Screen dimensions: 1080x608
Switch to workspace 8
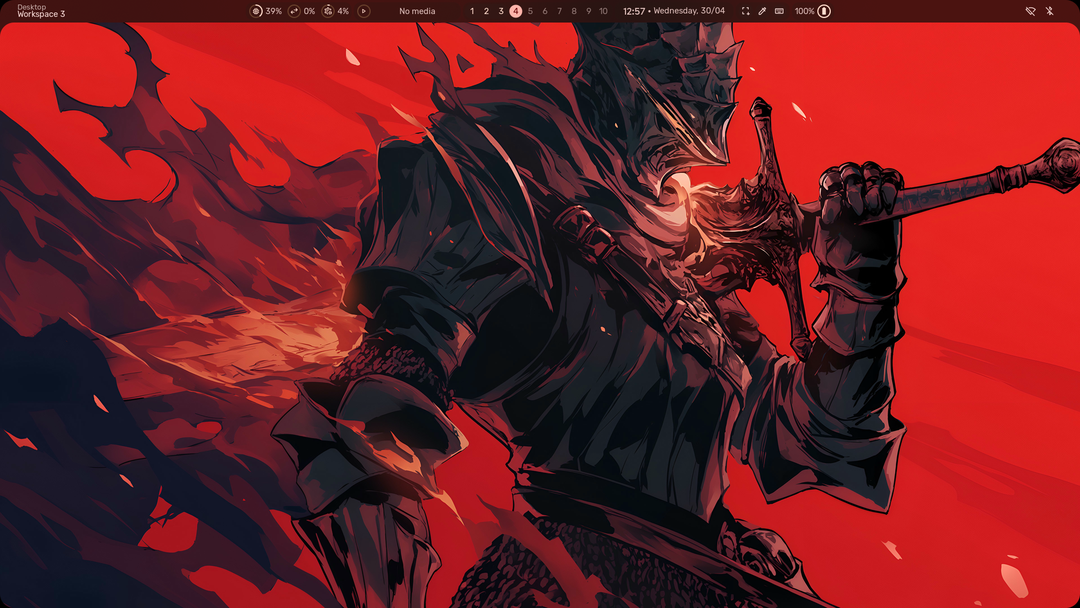(574, 11)
